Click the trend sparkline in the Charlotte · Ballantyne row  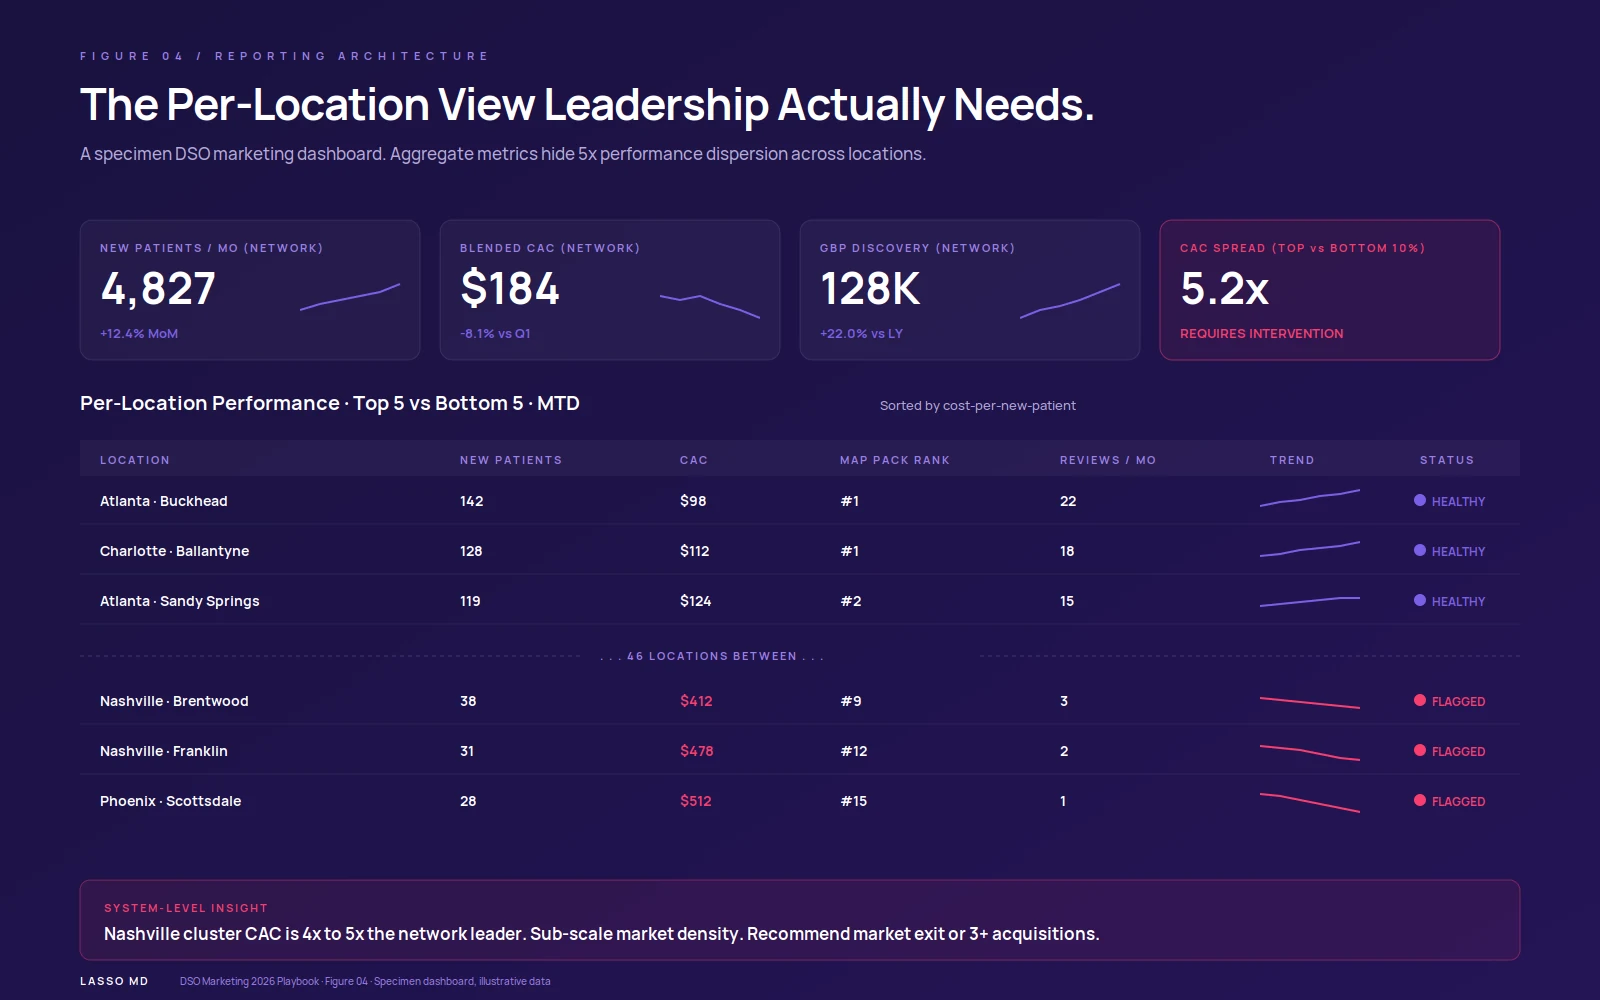1310,549
